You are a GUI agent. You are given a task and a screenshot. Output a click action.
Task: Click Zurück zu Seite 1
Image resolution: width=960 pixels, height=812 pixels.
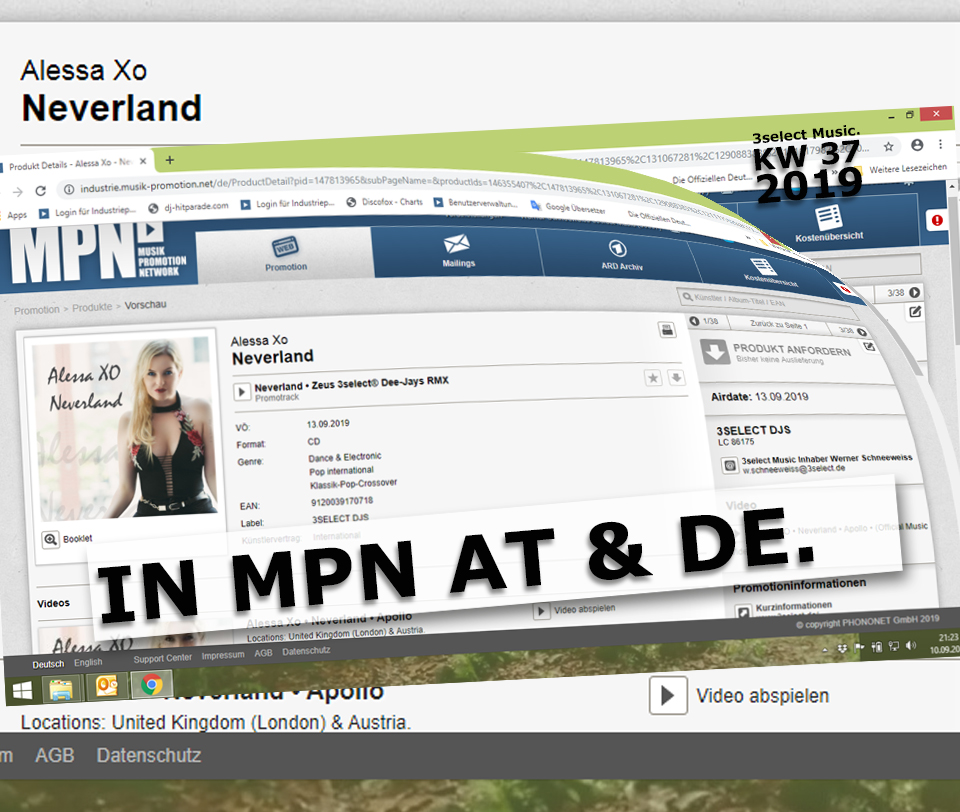click(779, 324)
